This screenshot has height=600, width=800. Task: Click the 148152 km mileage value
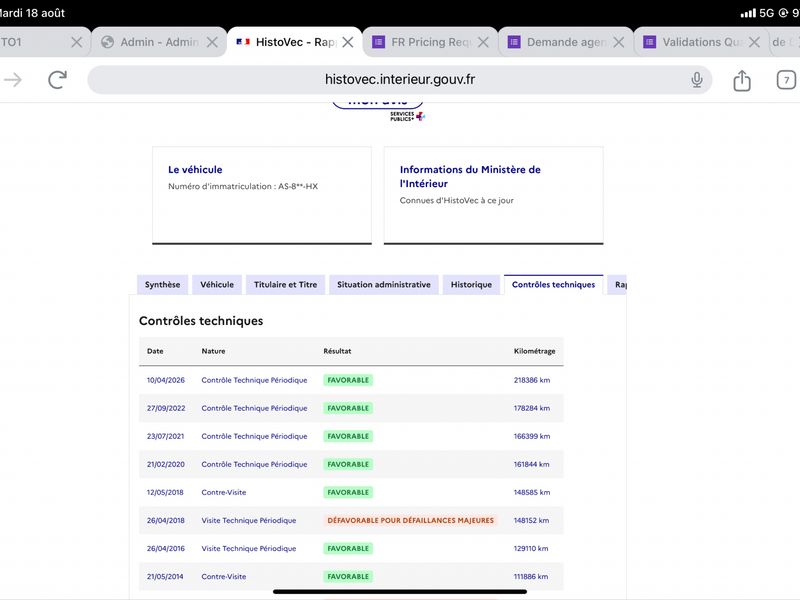point(531,520)
